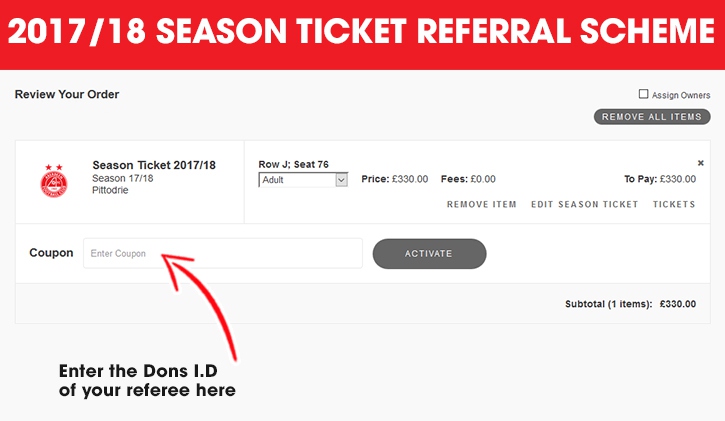Click the Season Ticket 2017/18 title
The image size is (725, 421).
[x=154, y=165]
